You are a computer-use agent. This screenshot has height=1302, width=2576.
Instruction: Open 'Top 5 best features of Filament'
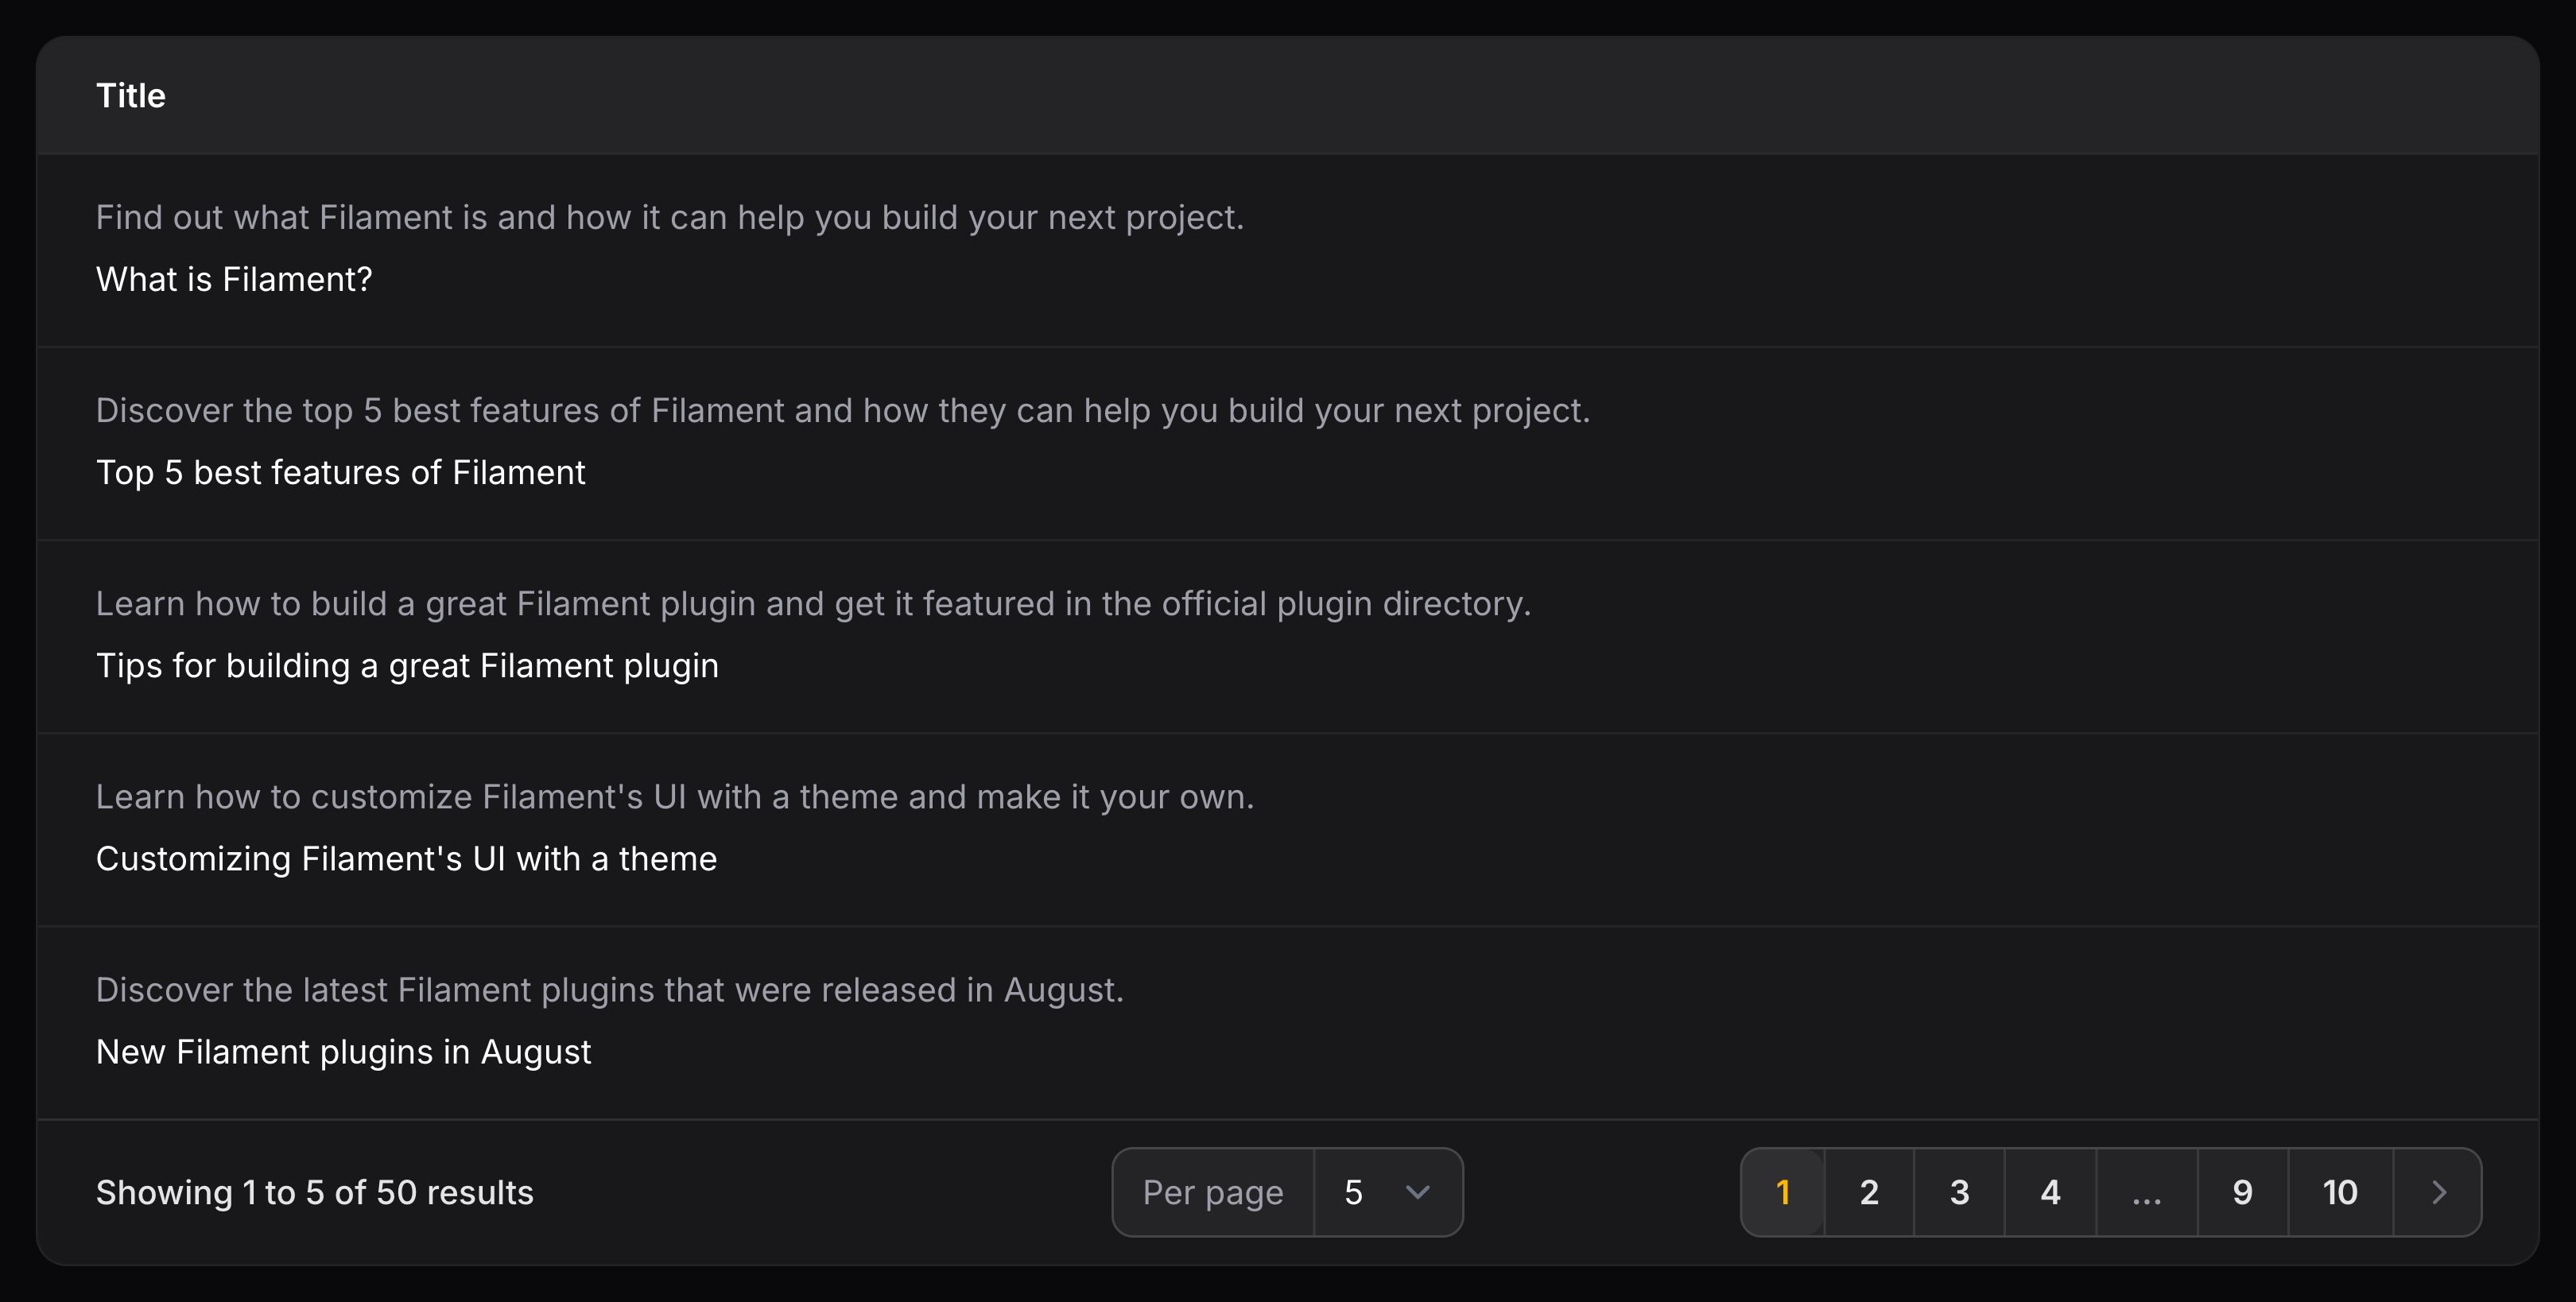(340, 472)
